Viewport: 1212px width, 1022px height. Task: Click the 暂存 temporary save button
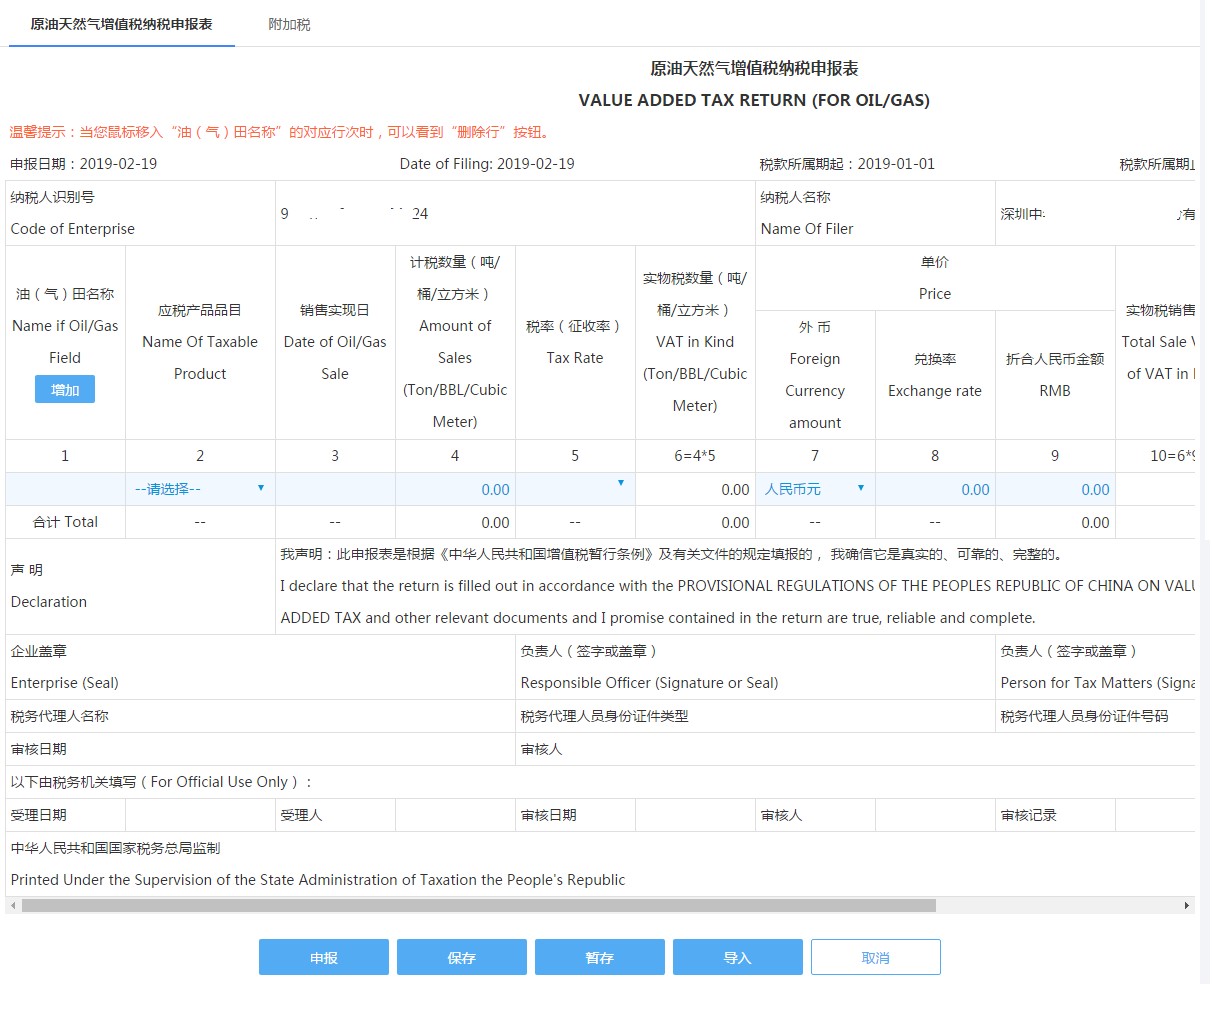tap(599, 957)
